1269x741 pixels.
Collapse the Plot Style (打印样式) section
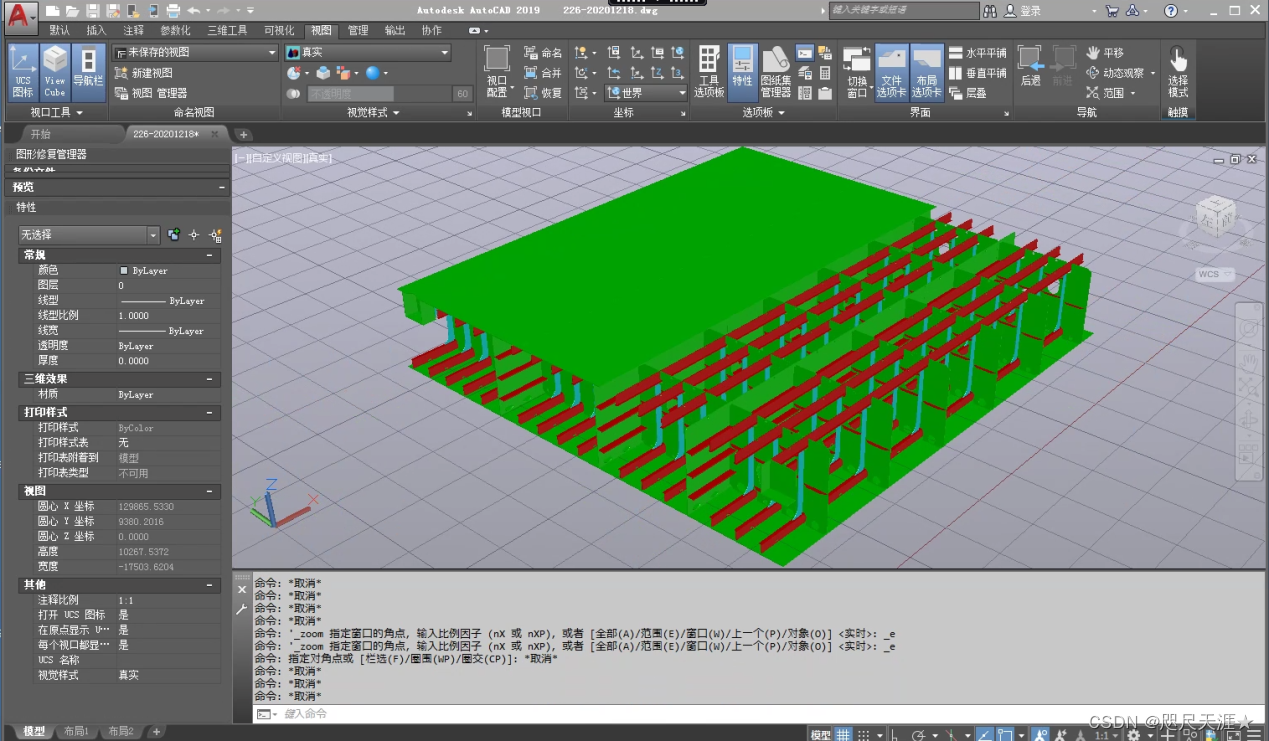211,412
